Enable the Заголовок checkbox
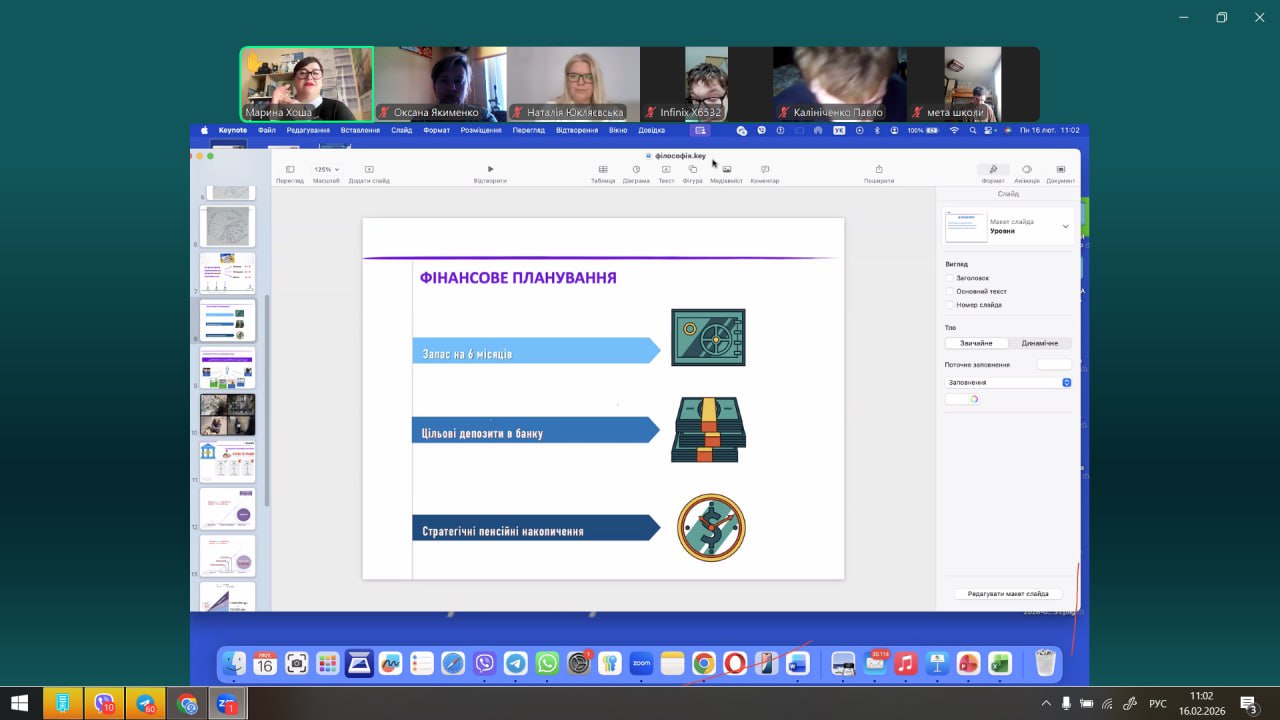1280x720 pixels. pos(949,278)
